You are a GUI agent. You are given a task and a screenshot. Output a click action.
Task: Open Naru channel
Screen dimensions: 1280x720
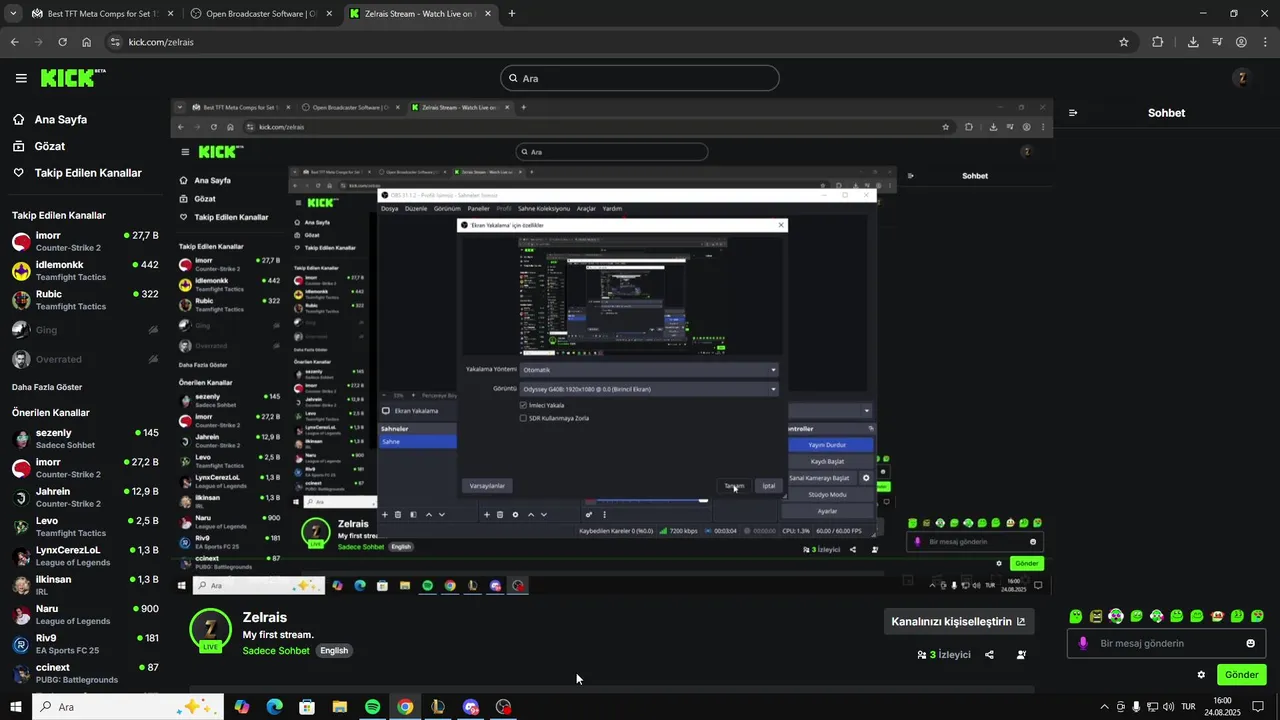coord(85,614)
